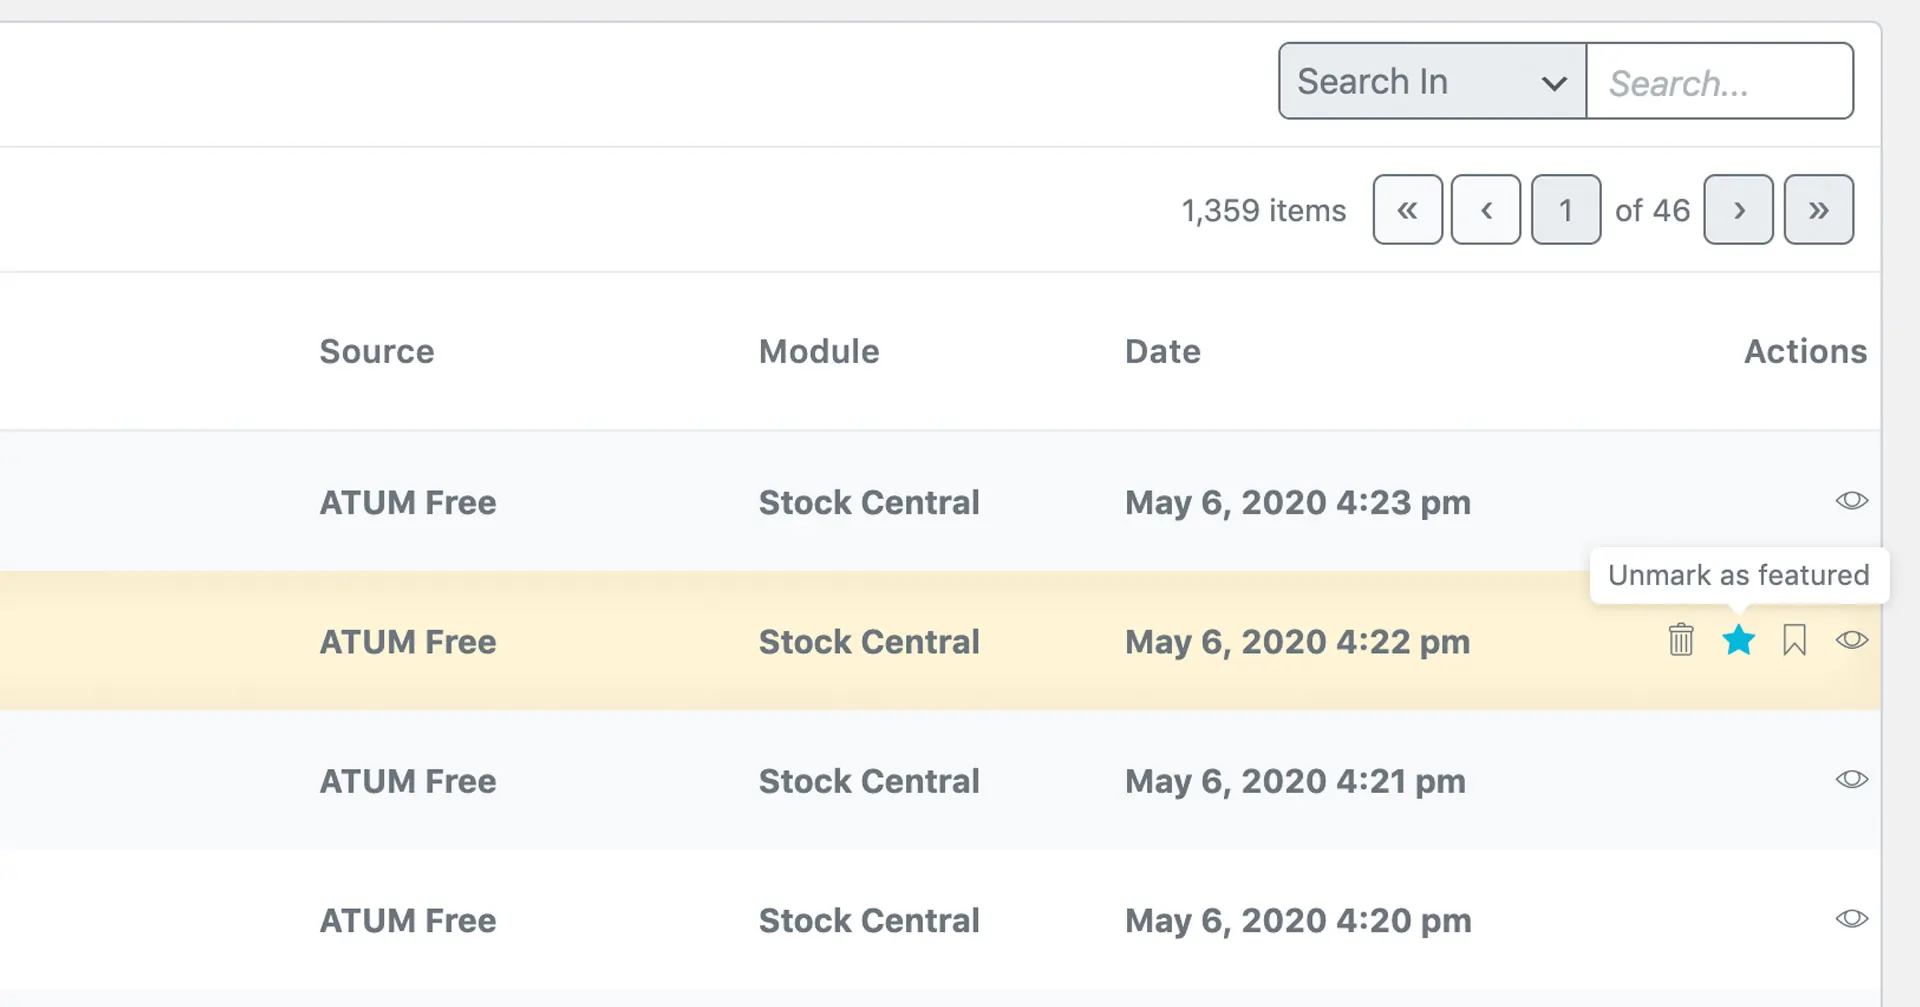Click the Actions column header
This screenshot has height=1007, width=1920.
tap(1806, 351)
